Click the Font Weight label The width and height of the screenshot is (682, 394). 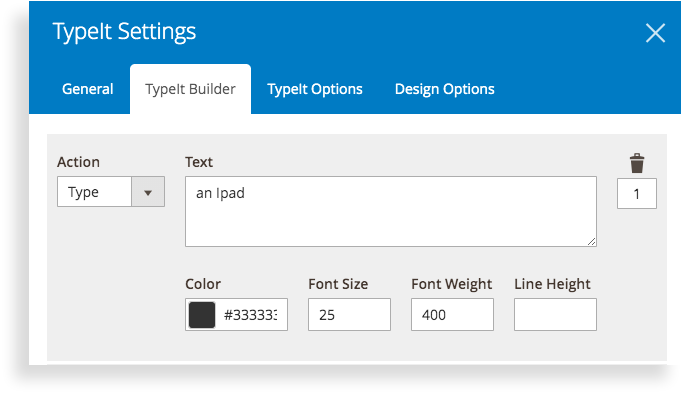(x=452, y=284)
